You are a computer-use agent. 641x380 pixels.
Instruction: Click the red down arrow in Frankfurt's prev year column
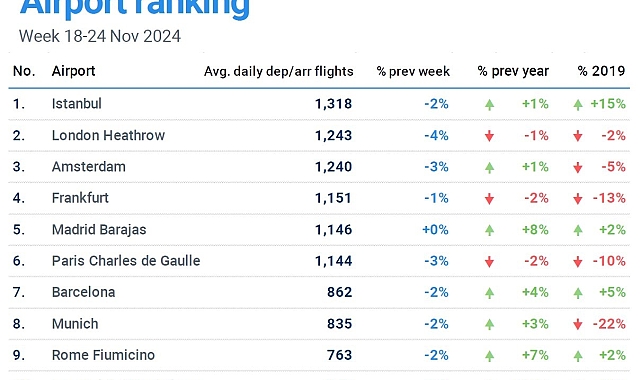(x=489, y=199)
